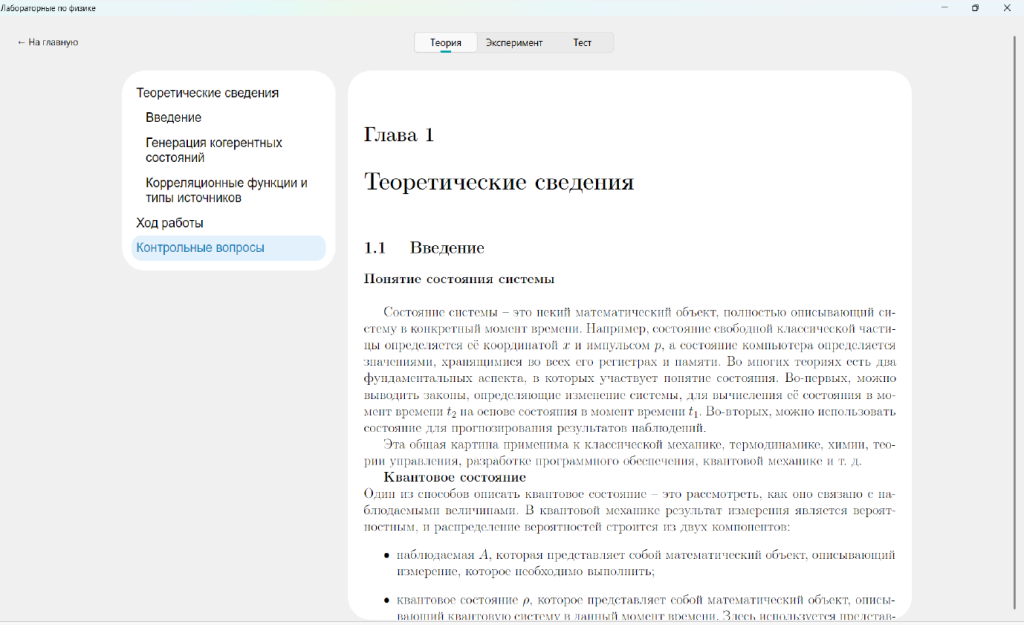
Task: Open Корреляционные функции и типы источников
Action: (226, 190)
